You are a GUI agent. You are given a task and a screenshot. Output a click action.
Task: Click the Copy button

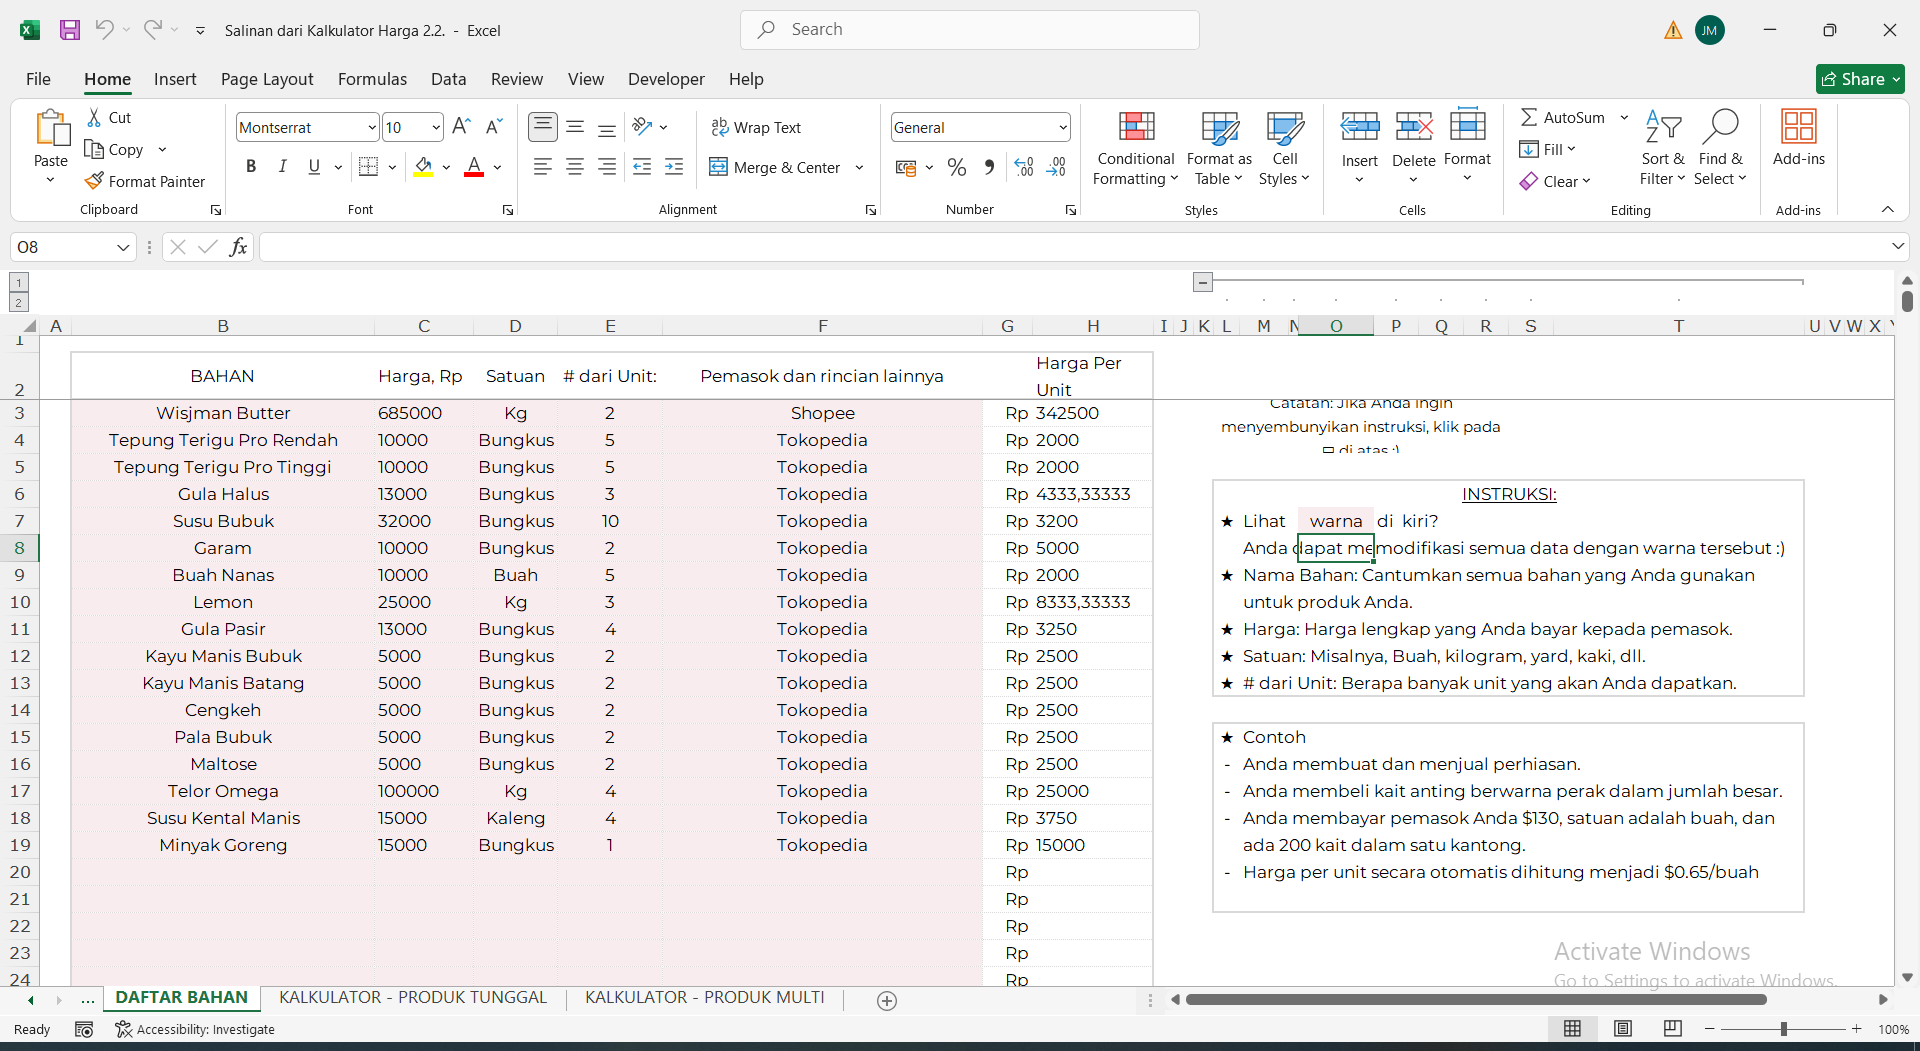point(115,149)
